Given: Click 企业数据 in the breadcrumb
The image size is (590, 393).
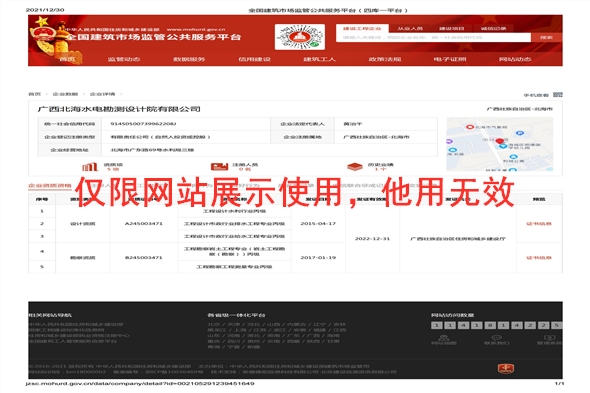Looking at the screenshot, I should point(65,94).
